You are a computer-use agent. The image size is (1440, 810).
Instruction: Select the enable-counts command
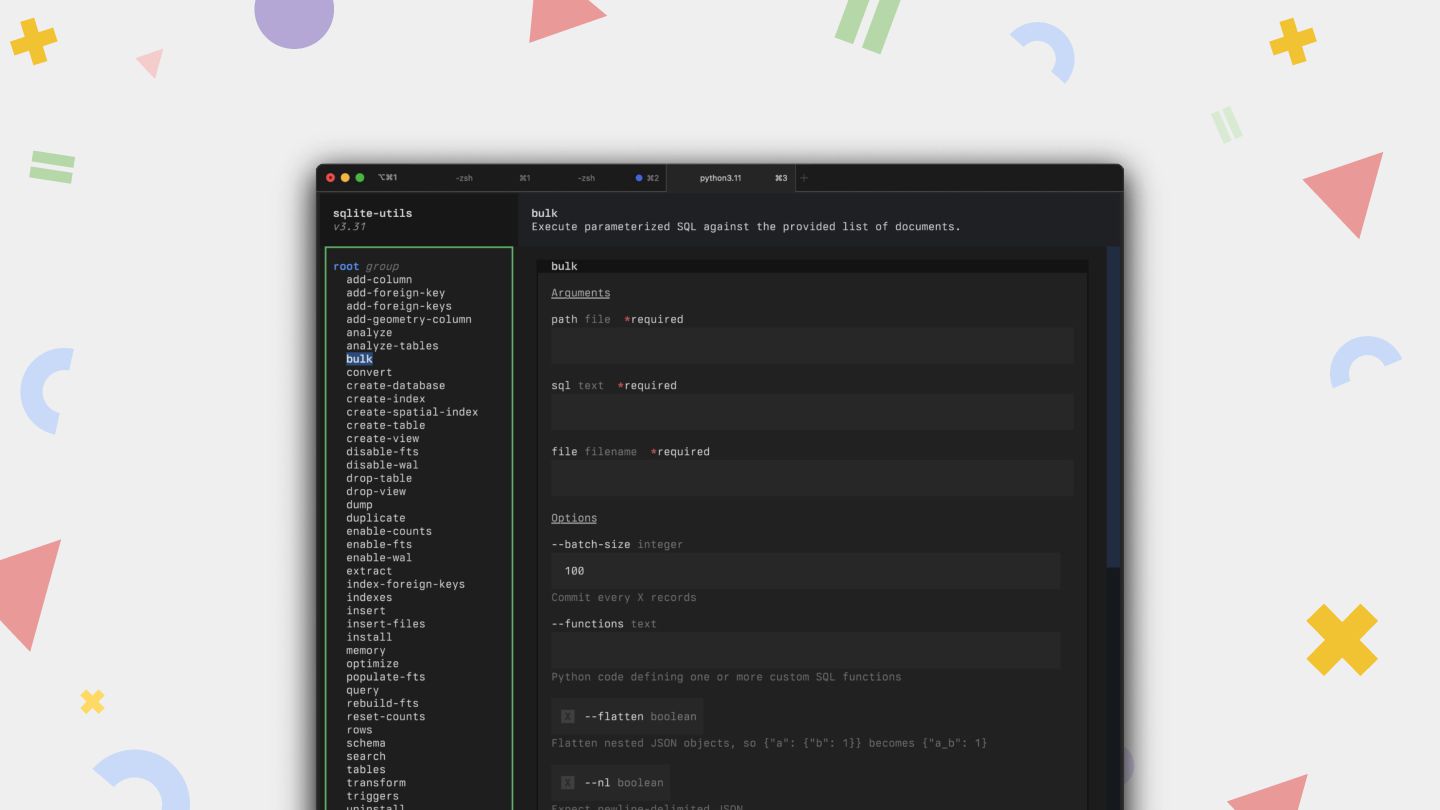(x=389, y=531)
